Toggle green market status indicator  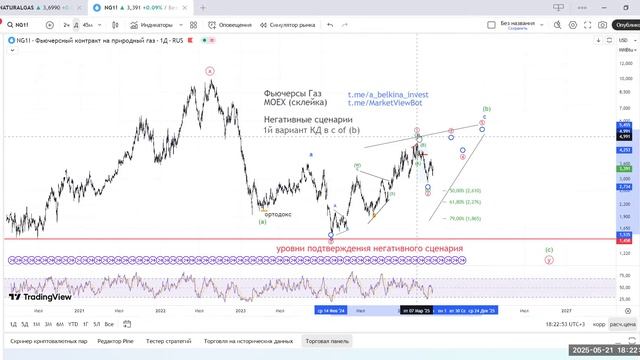click(x=204, y=40)
